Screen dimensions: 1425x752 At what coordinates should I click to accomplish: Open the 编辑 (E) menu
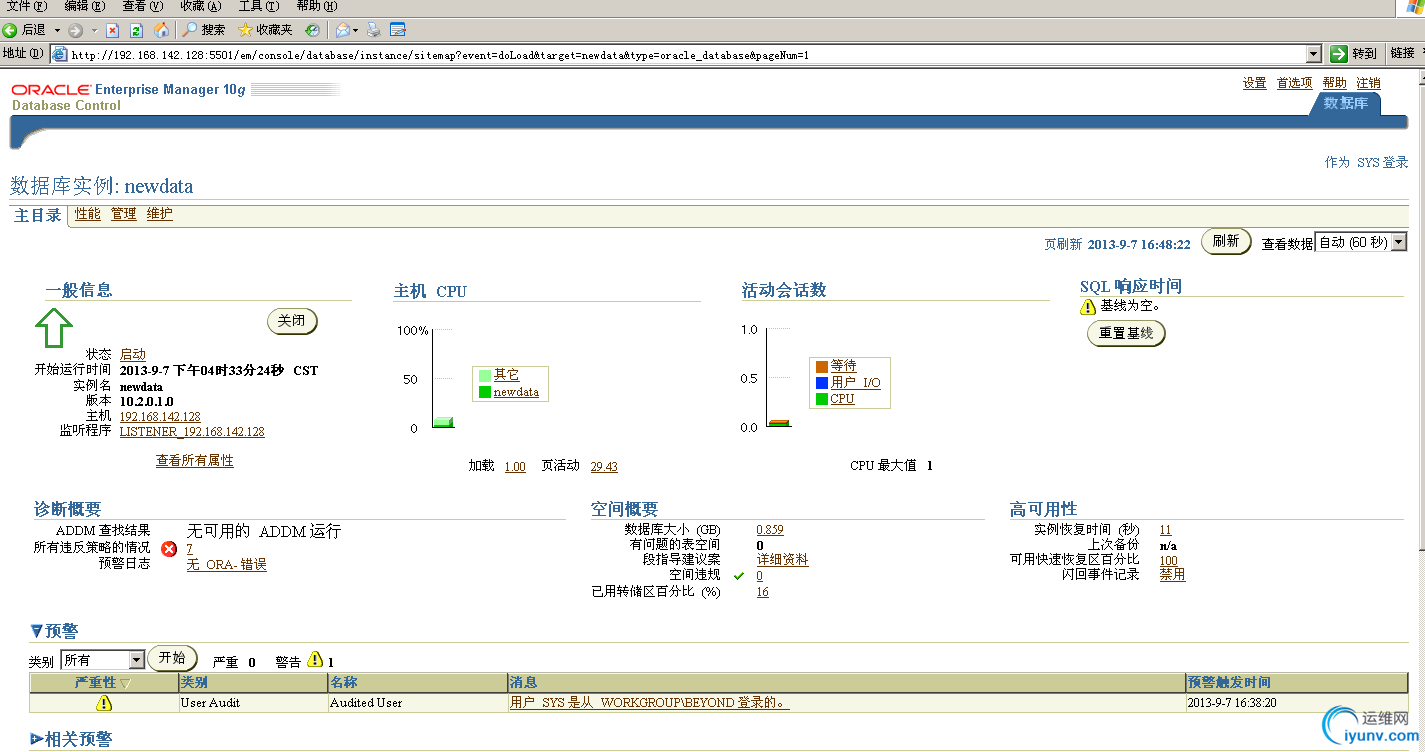(84, 6)
